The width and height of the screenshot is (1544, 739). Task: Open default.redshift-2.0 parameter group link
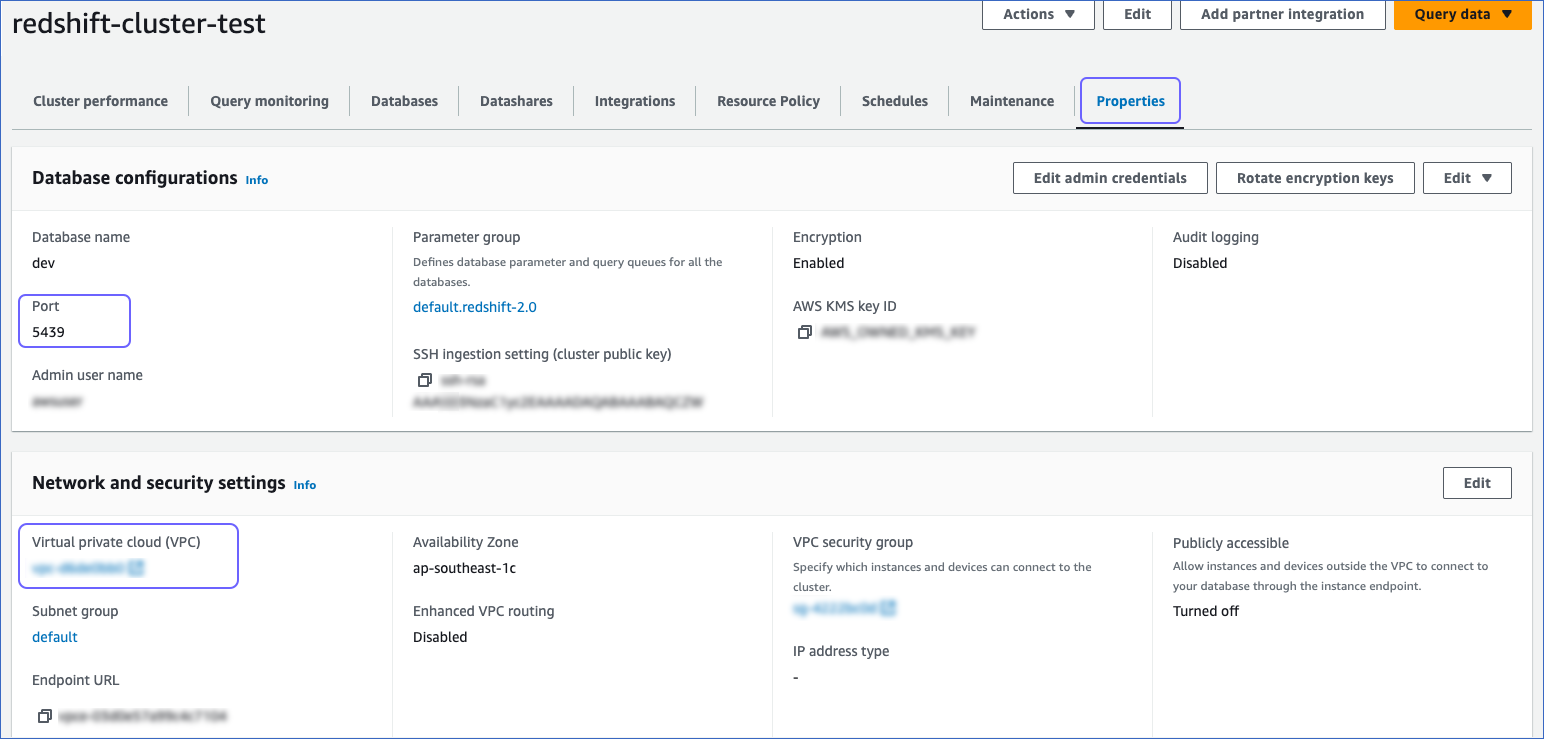(x=474, y=307)
